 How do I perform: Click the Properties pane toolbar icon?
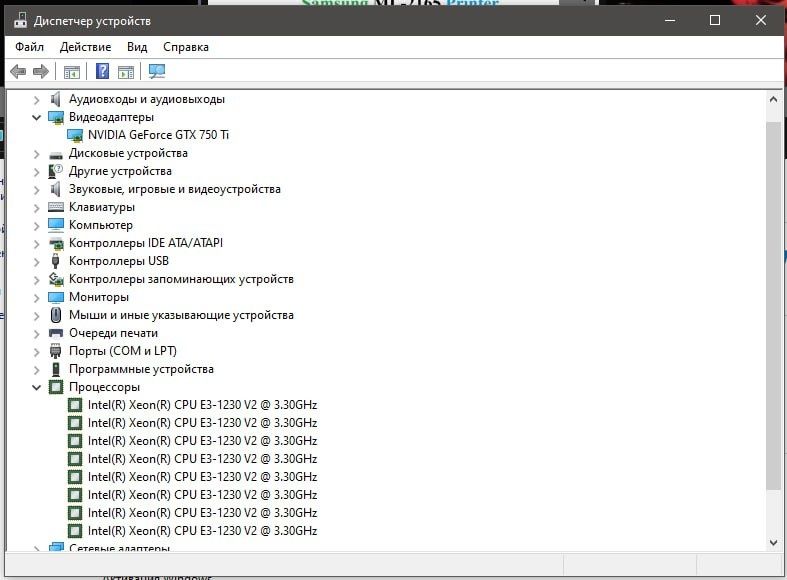coord(126,72)
